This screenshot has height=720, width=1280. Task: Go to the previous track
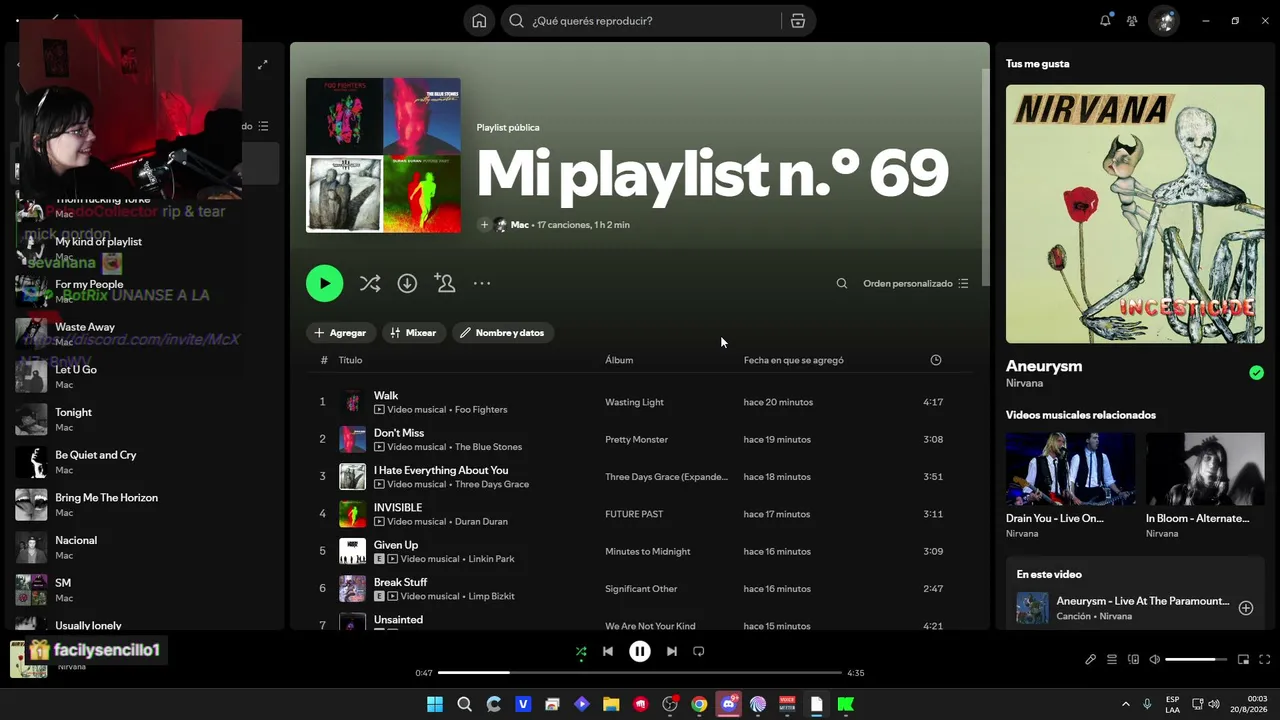[x=608, y=652]
